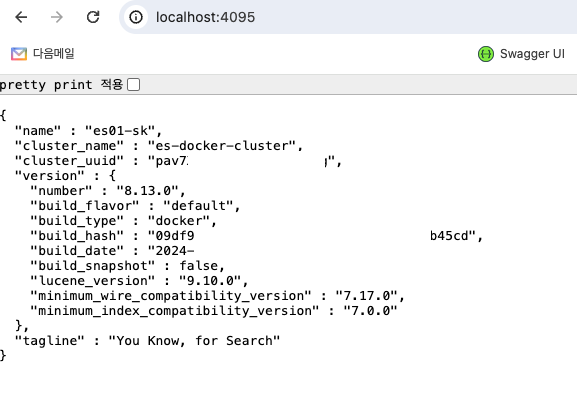Image resolution: width=577 pixels, height=396 pixels.
Task: Click the "You Know, for Search" tagline
Action: pos(194,341)
